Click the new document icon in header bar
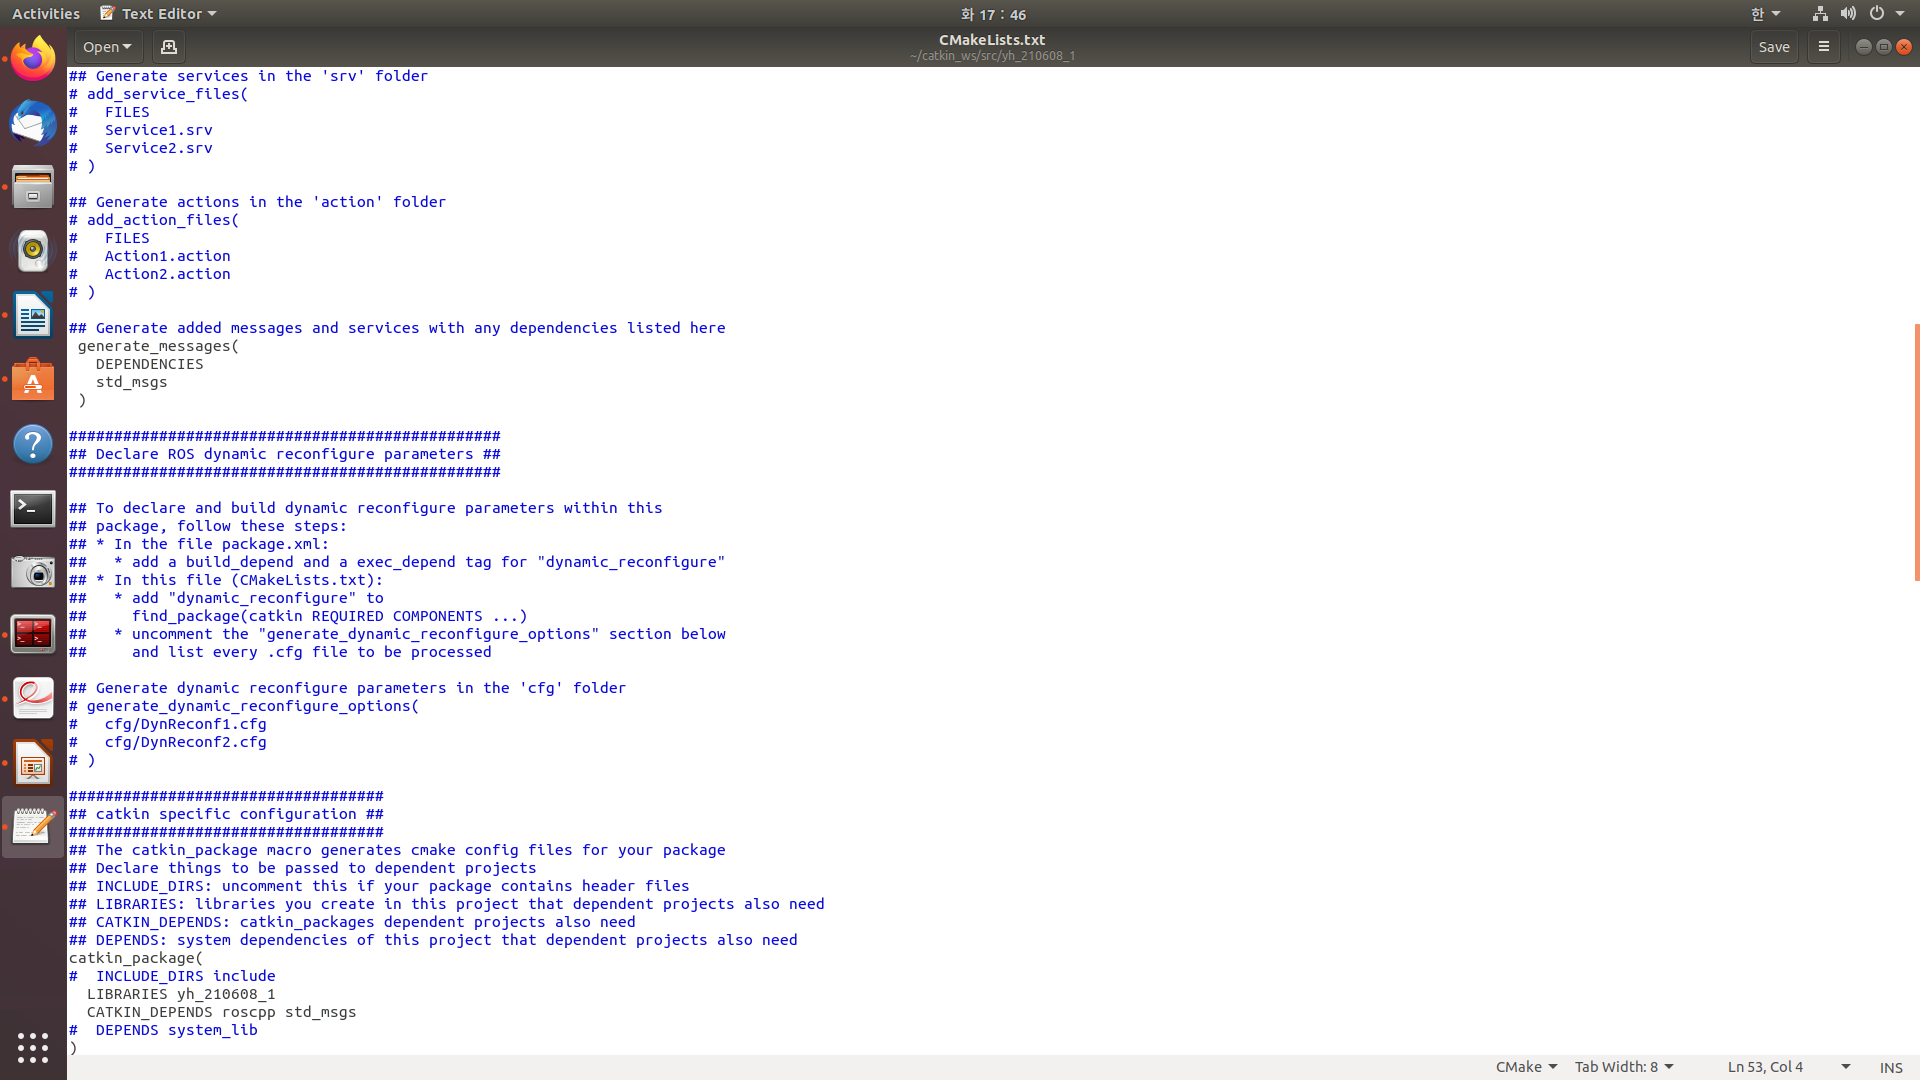Image resolution: width=1920 pixels, height=1080 pixels. coord(169,47)
